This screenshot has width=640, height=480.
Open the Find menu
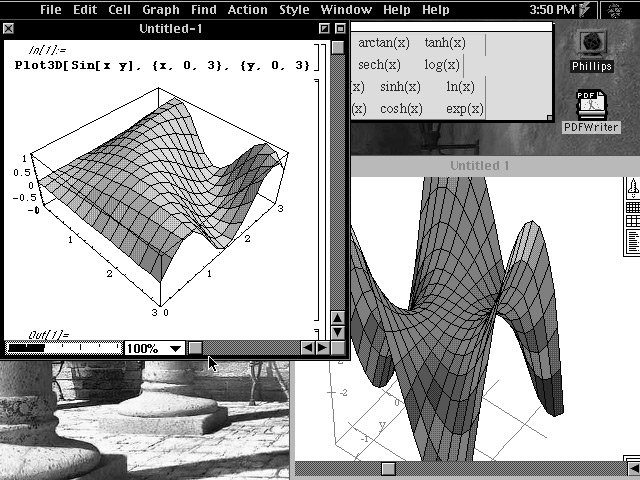pyautogui.click(x=204, y=9)
